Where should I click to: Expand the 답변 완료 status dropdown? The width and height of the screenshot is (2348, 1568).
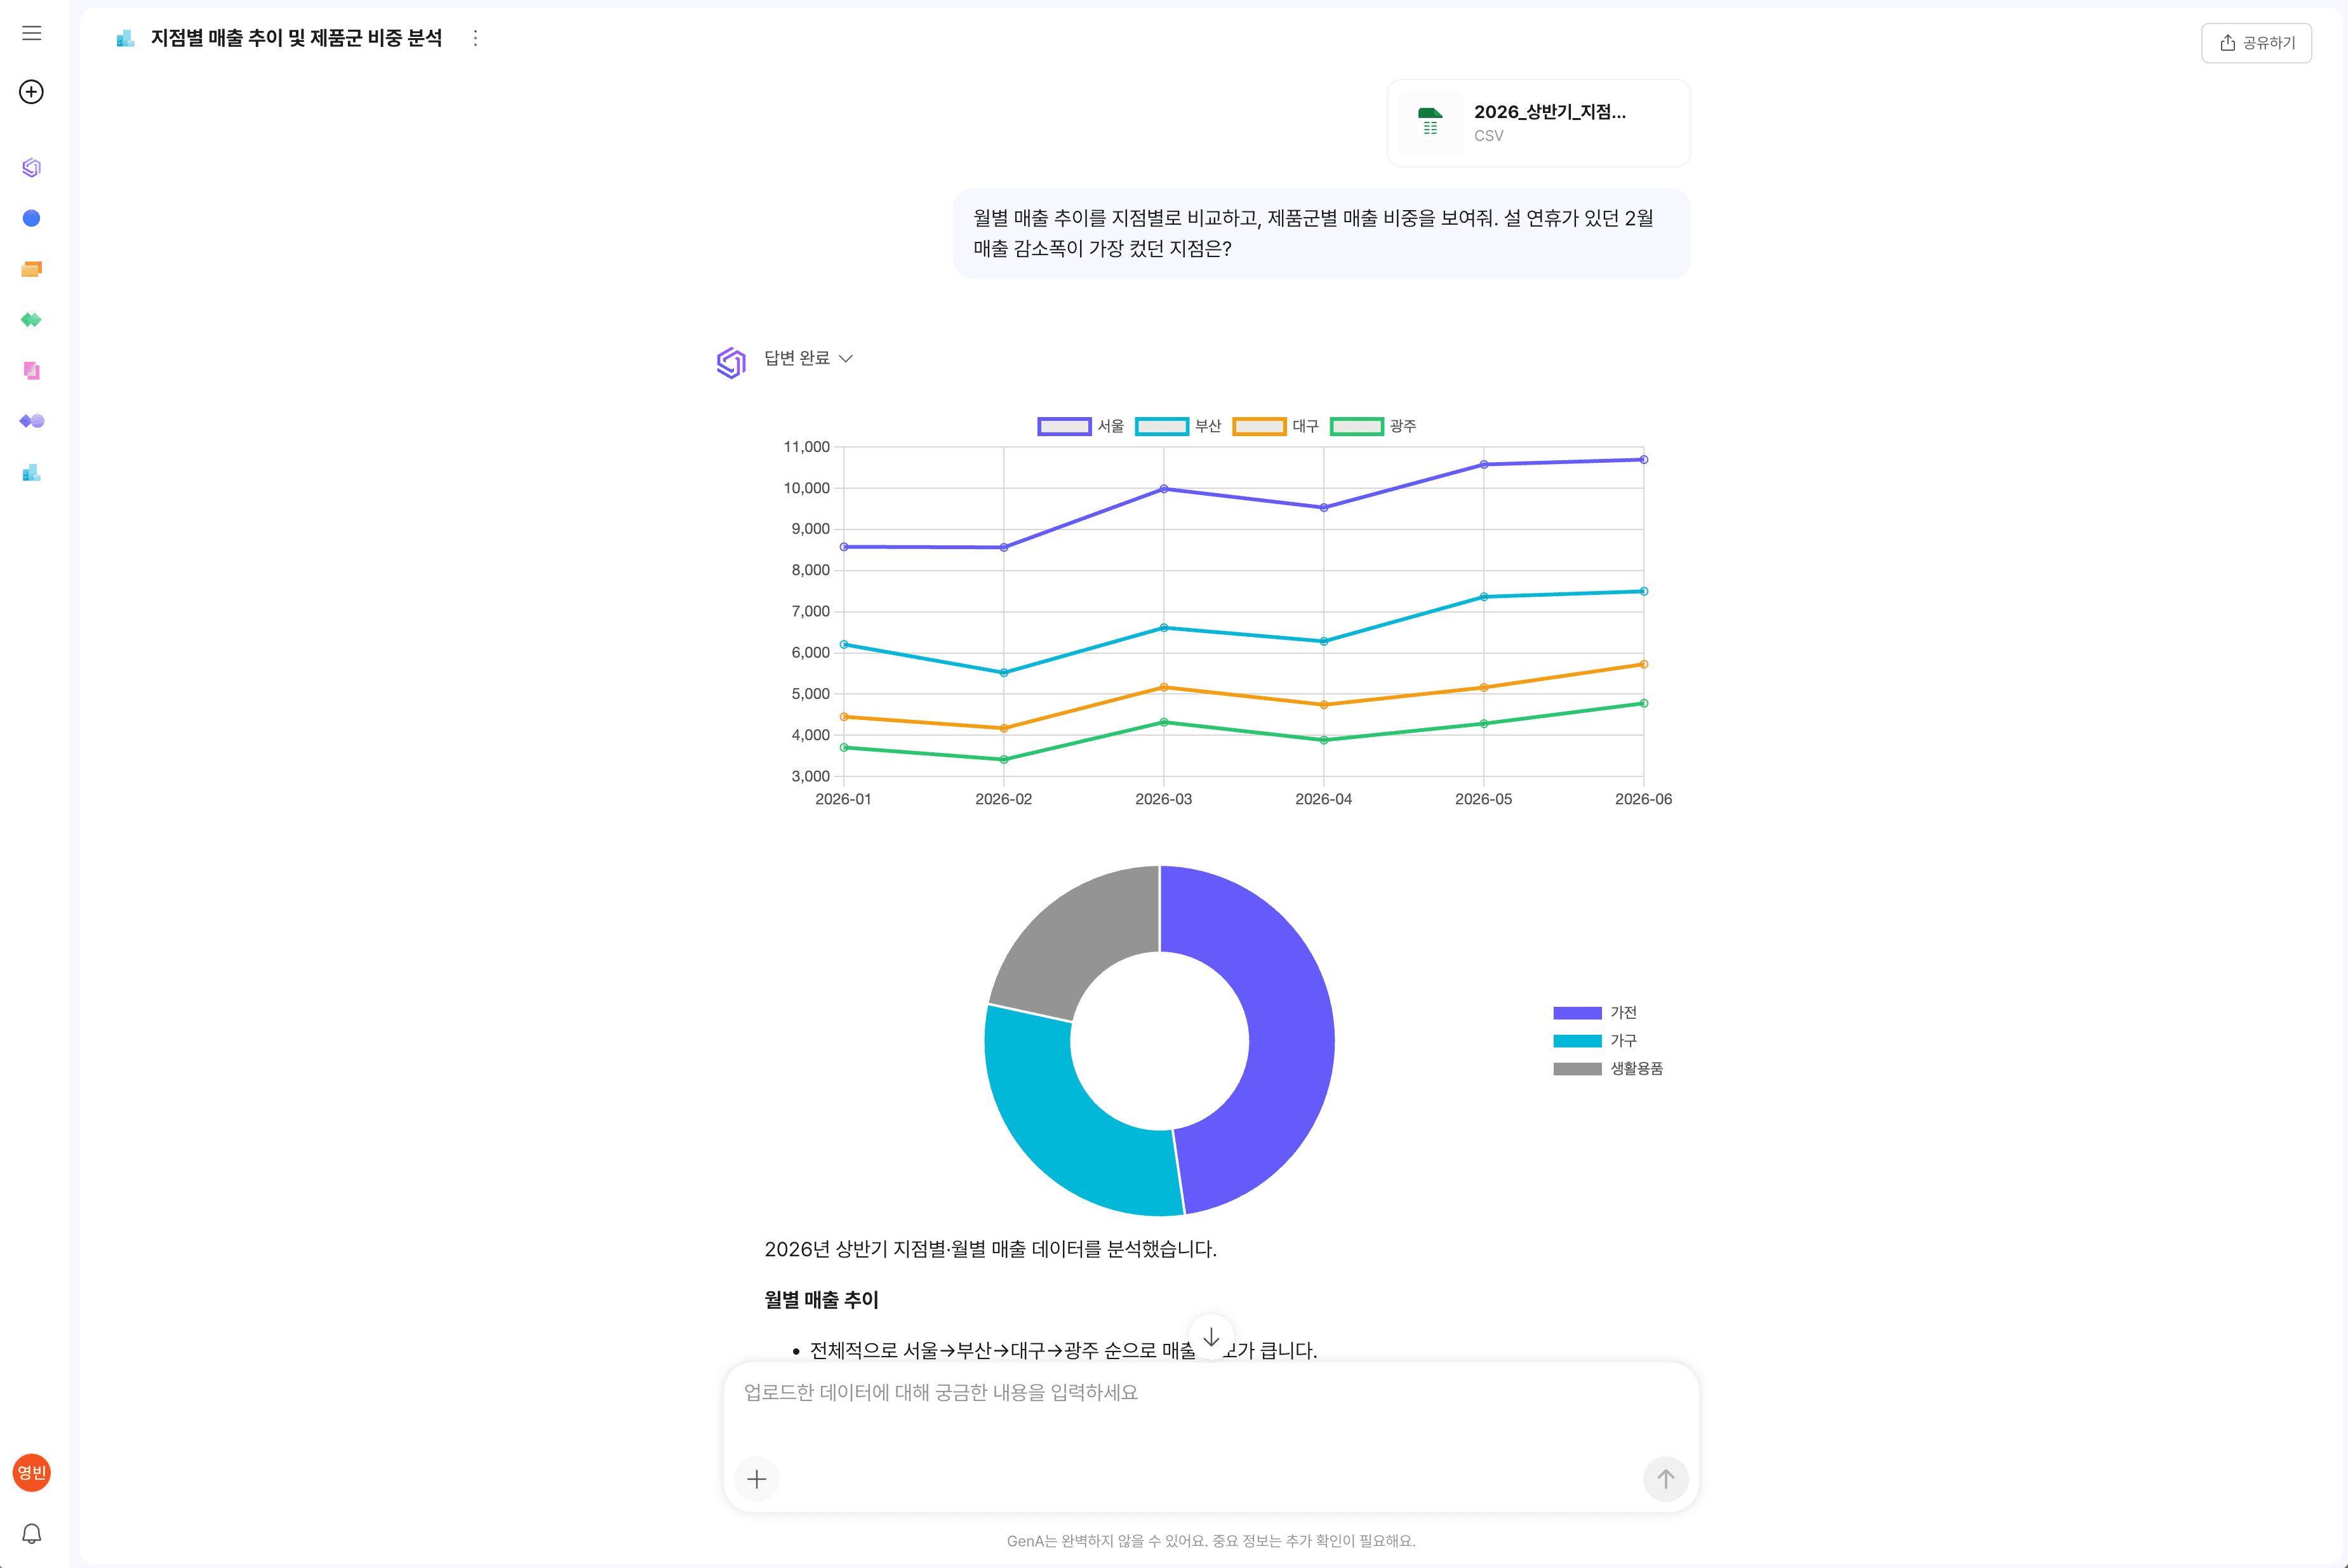coord(808,358)
